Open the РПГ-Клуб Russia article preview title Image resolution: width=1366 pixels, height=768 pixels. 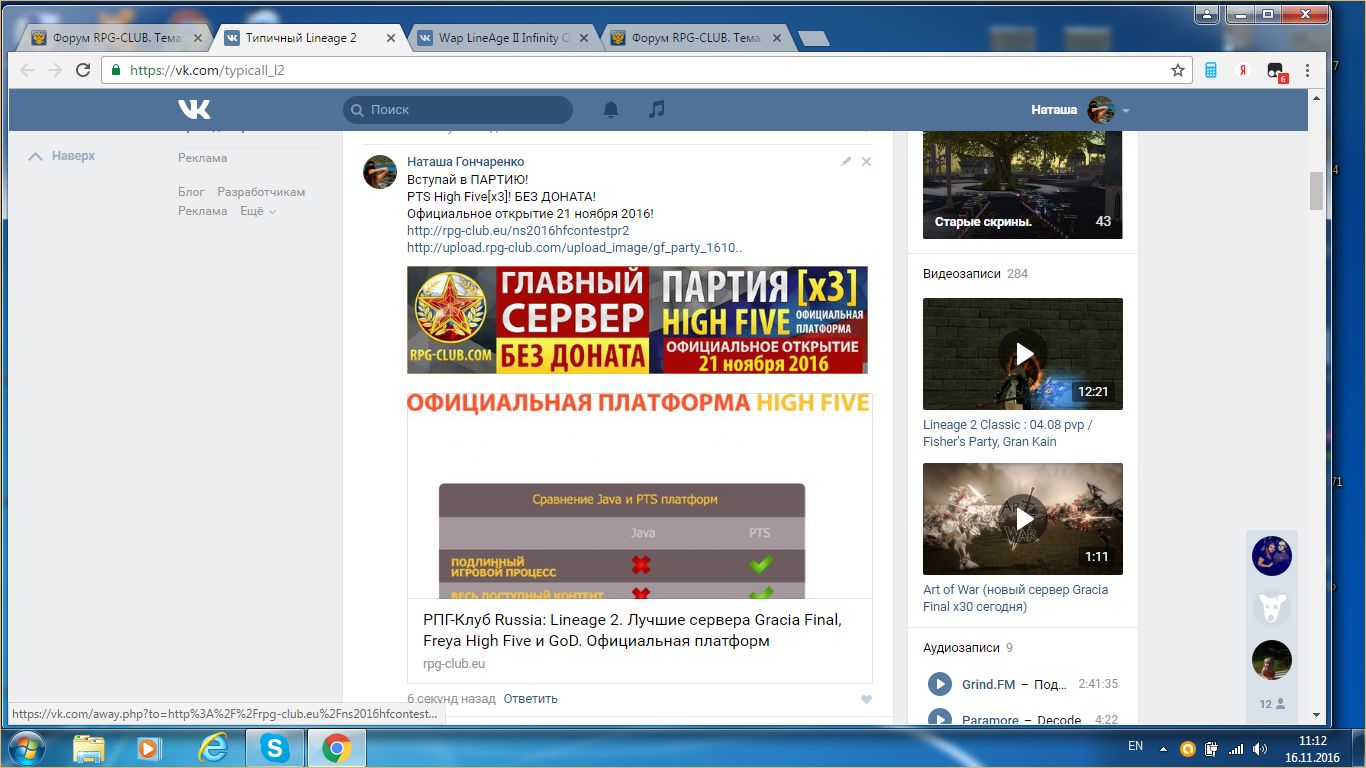[632, 630]
